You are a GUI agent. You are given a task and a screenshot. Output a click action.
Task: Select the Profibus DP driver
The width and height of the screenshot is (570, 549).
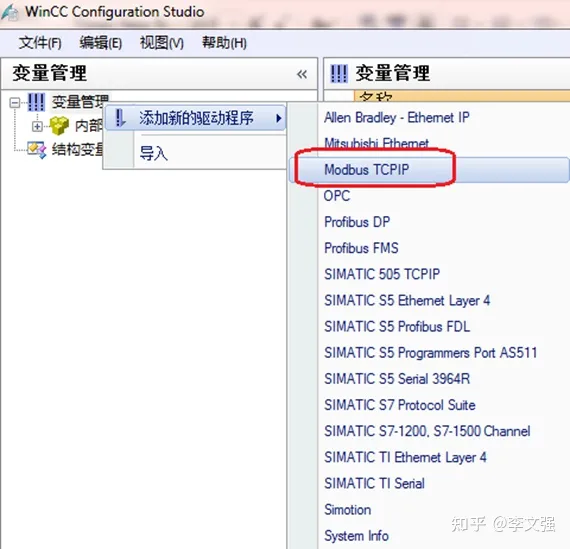(x=357, y=222)
